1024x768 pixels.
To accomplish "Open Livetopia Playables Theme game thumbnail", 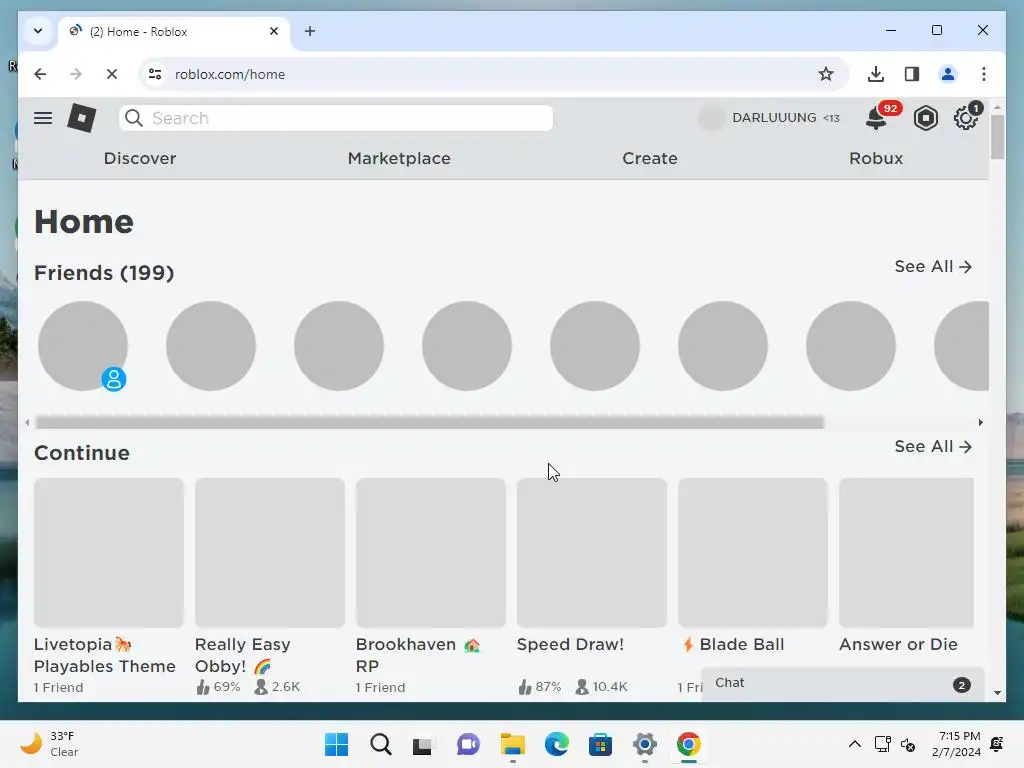I will click(109, 552).
